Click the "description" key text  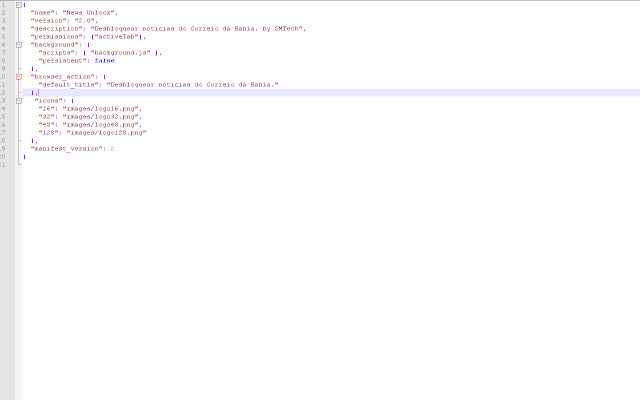55,28
